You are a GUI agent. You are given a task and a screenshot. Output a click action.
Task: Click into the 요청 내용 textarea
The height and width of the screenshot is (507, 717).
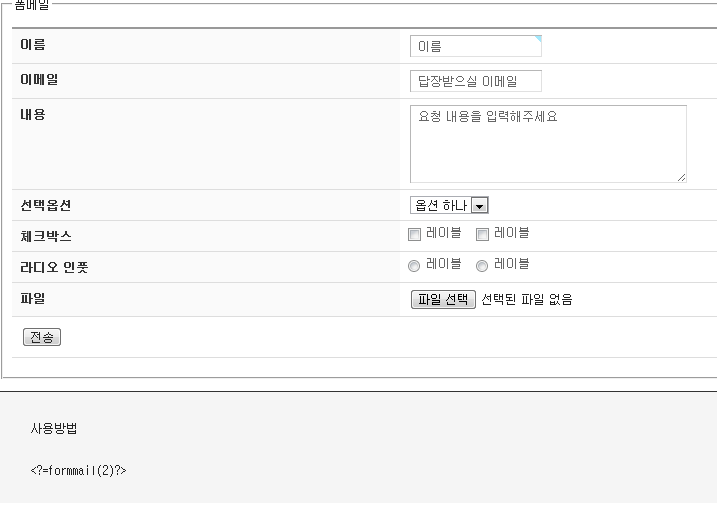548,143
